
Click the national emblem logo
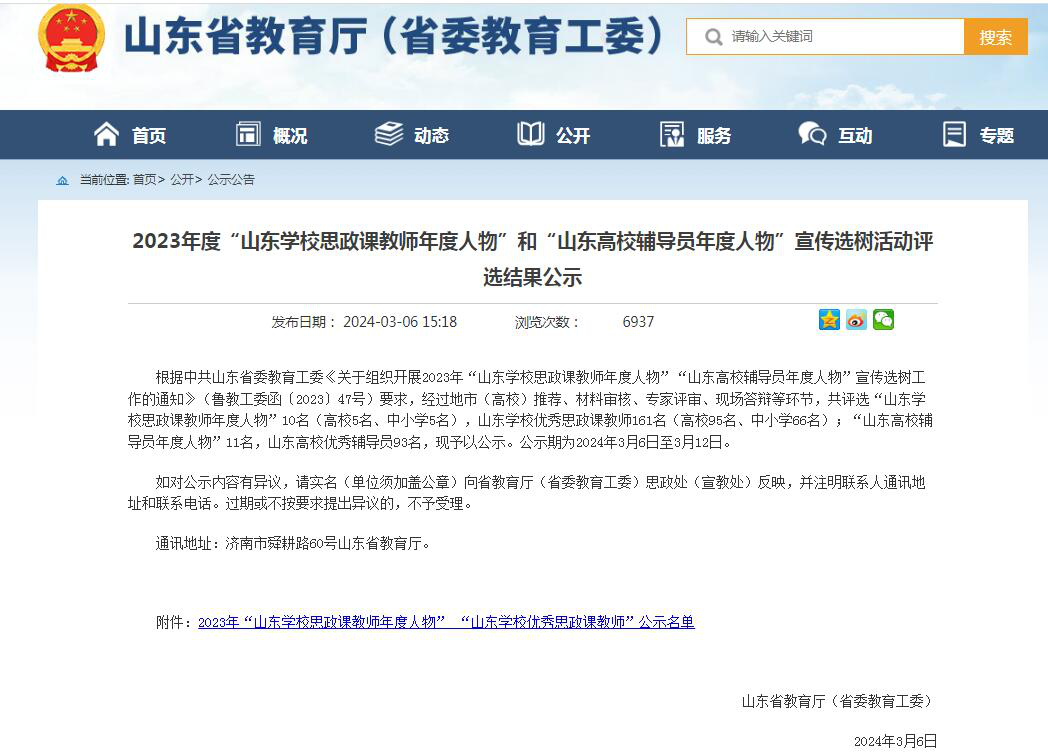[71, 38]
